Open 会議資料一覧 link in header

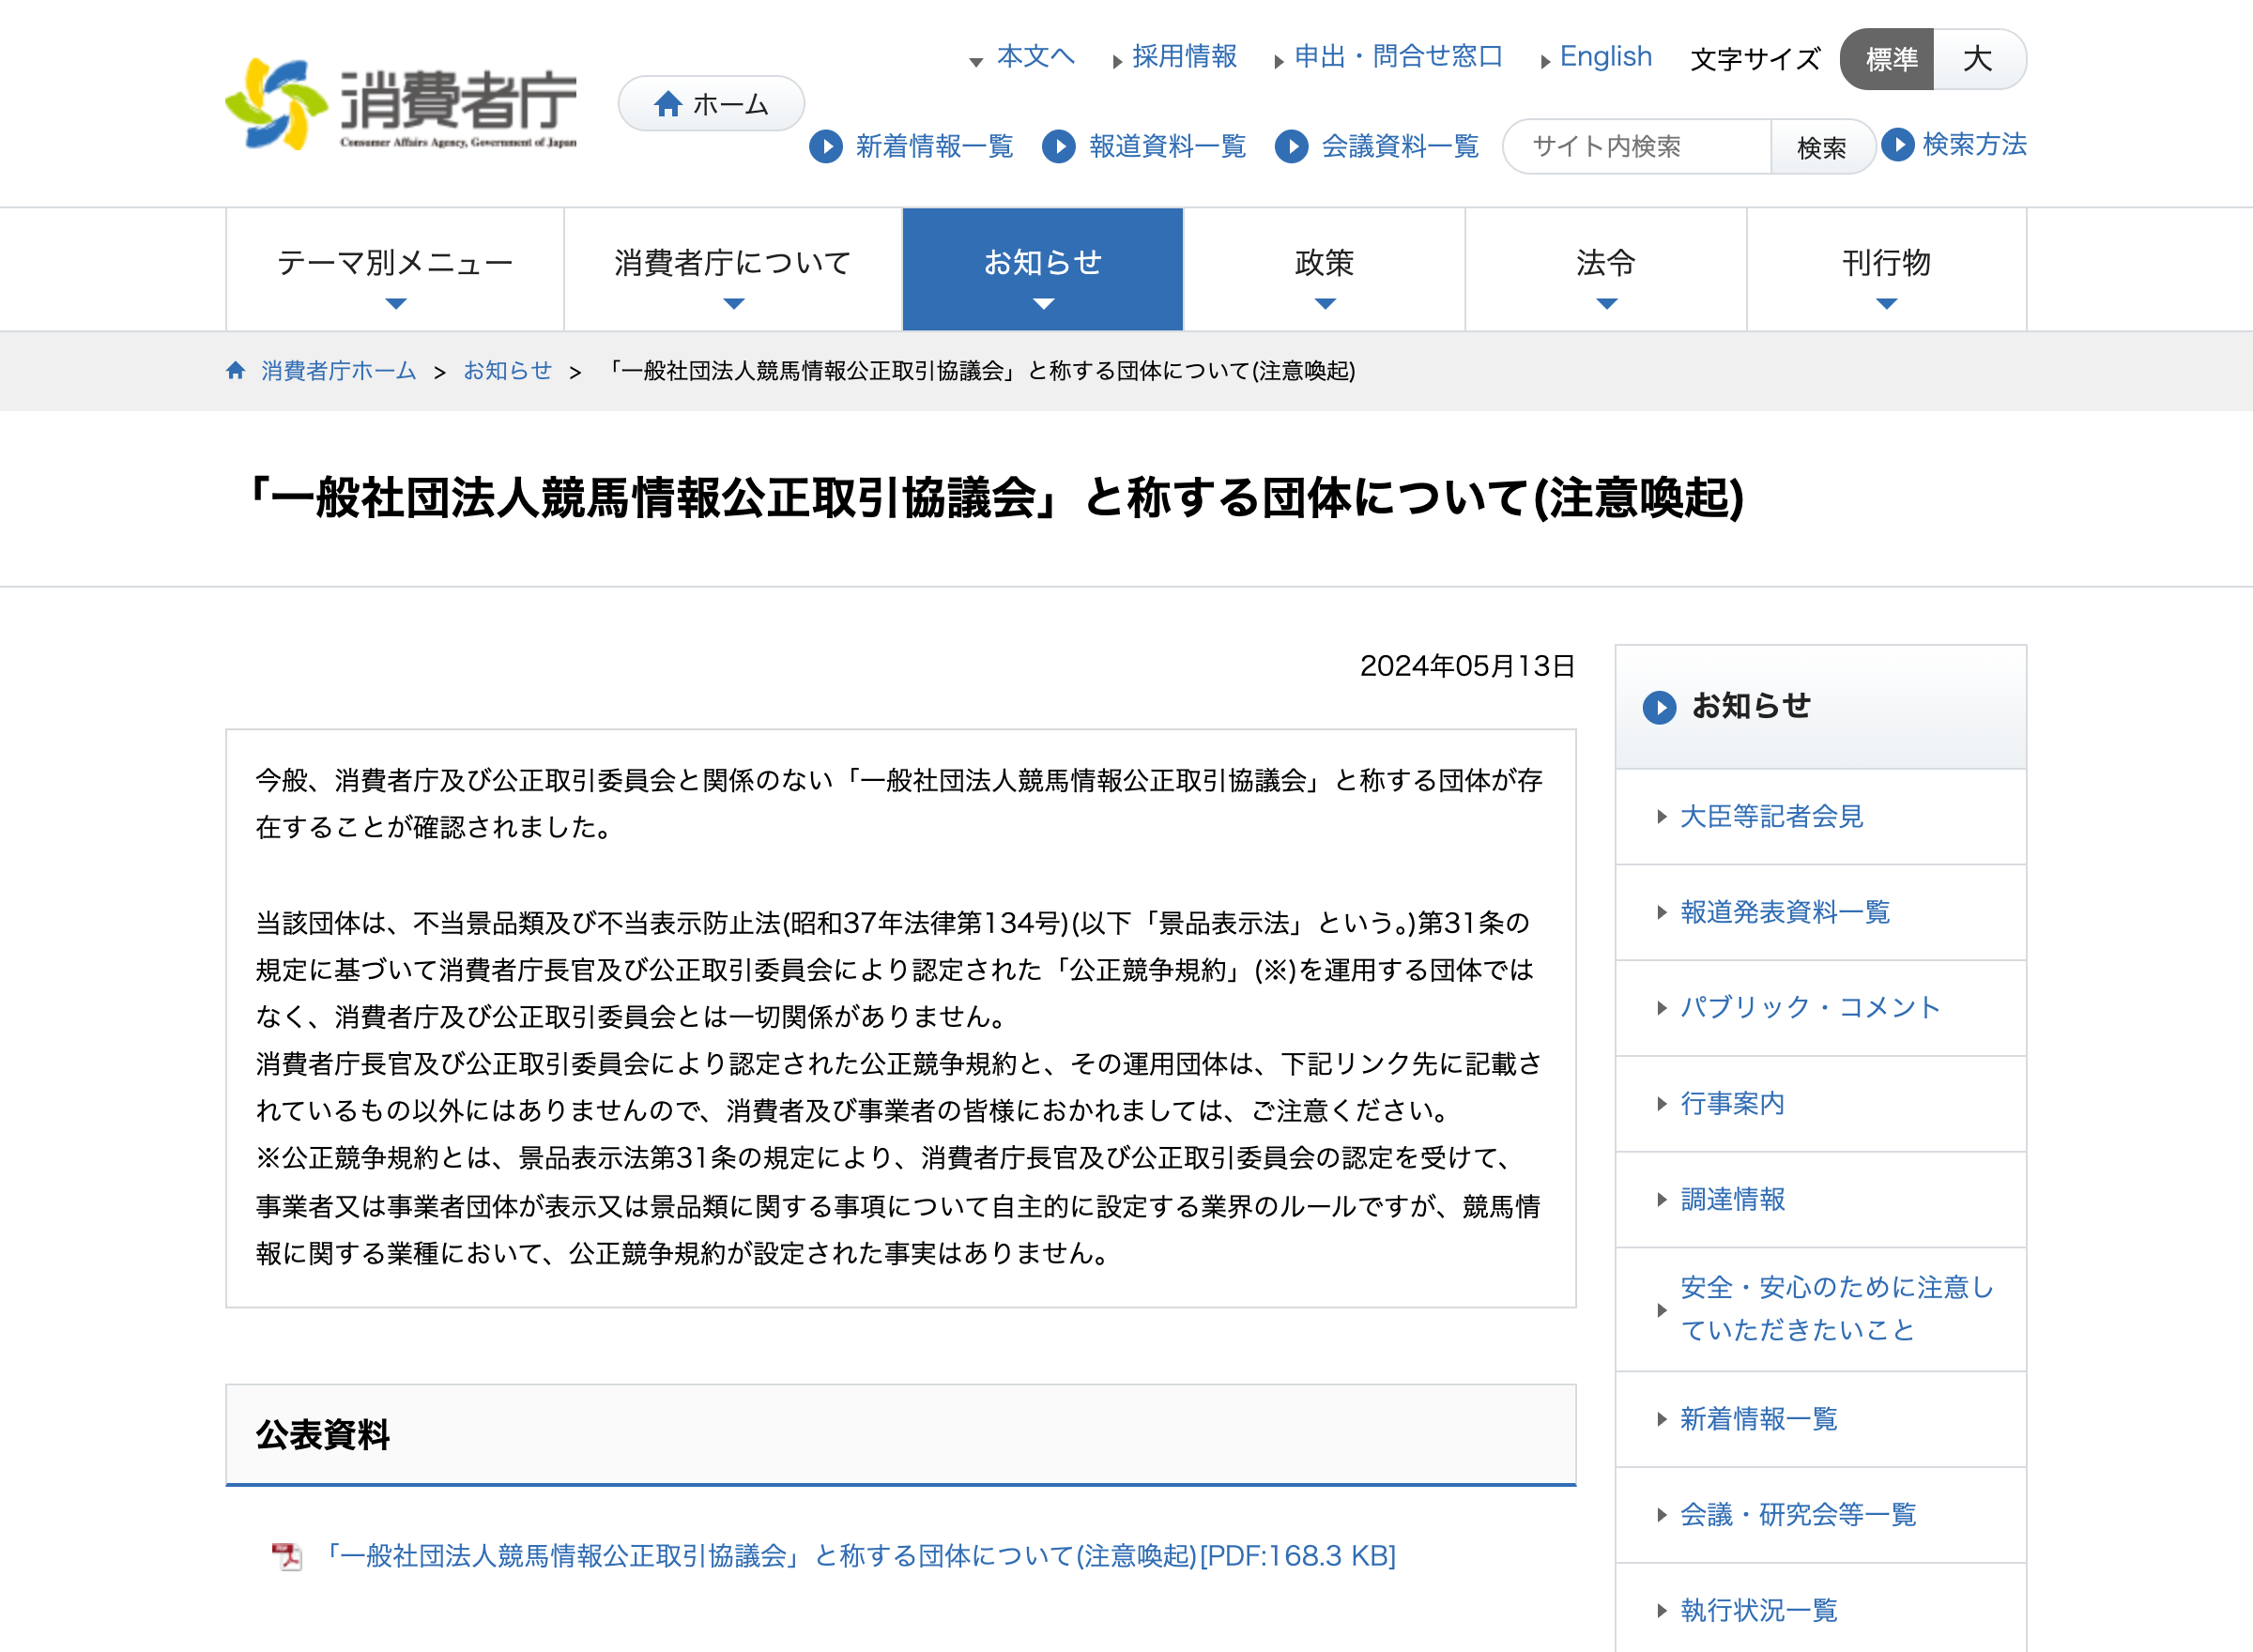click(x=1400, y=146)
